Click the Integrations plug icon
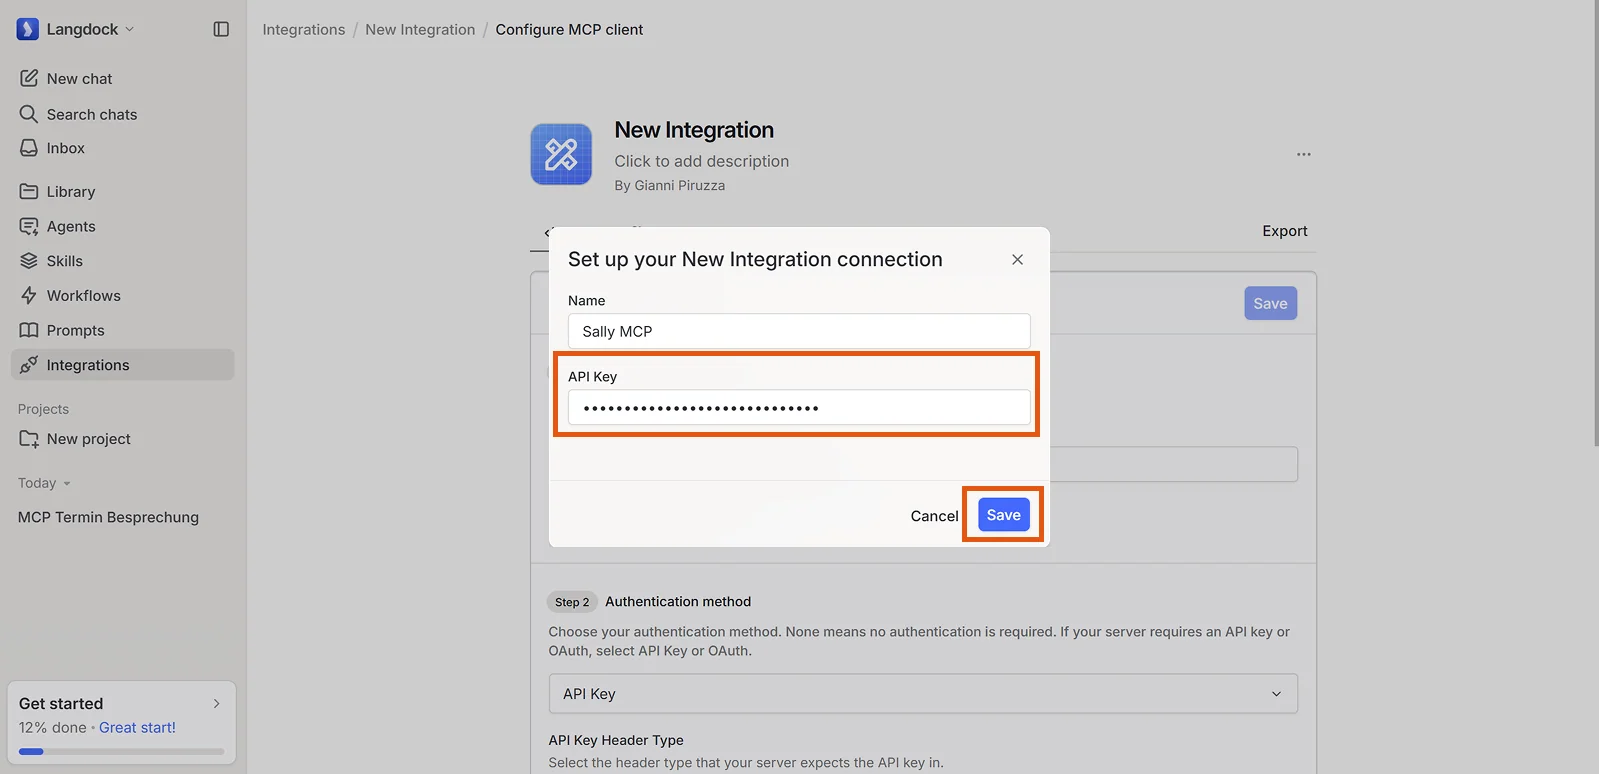The height and width of the screenshot is (774, 1599). 29,365
